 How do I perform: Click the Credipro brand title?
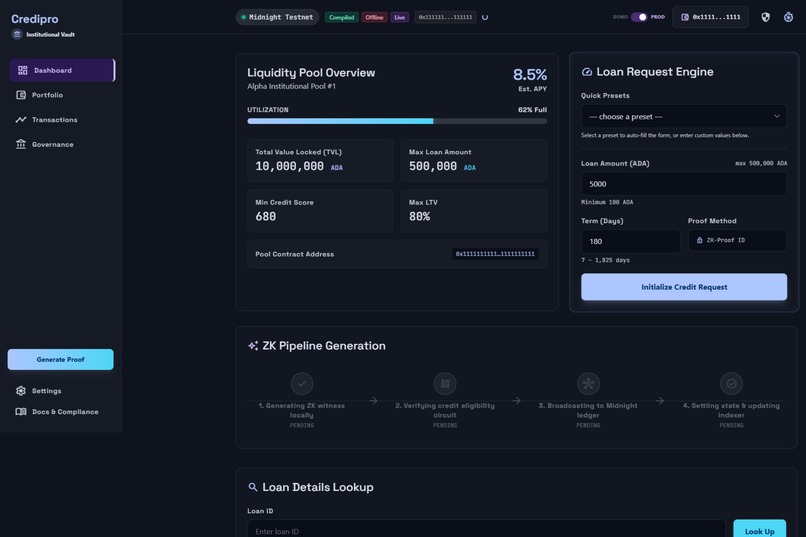[x=34, y=19]
